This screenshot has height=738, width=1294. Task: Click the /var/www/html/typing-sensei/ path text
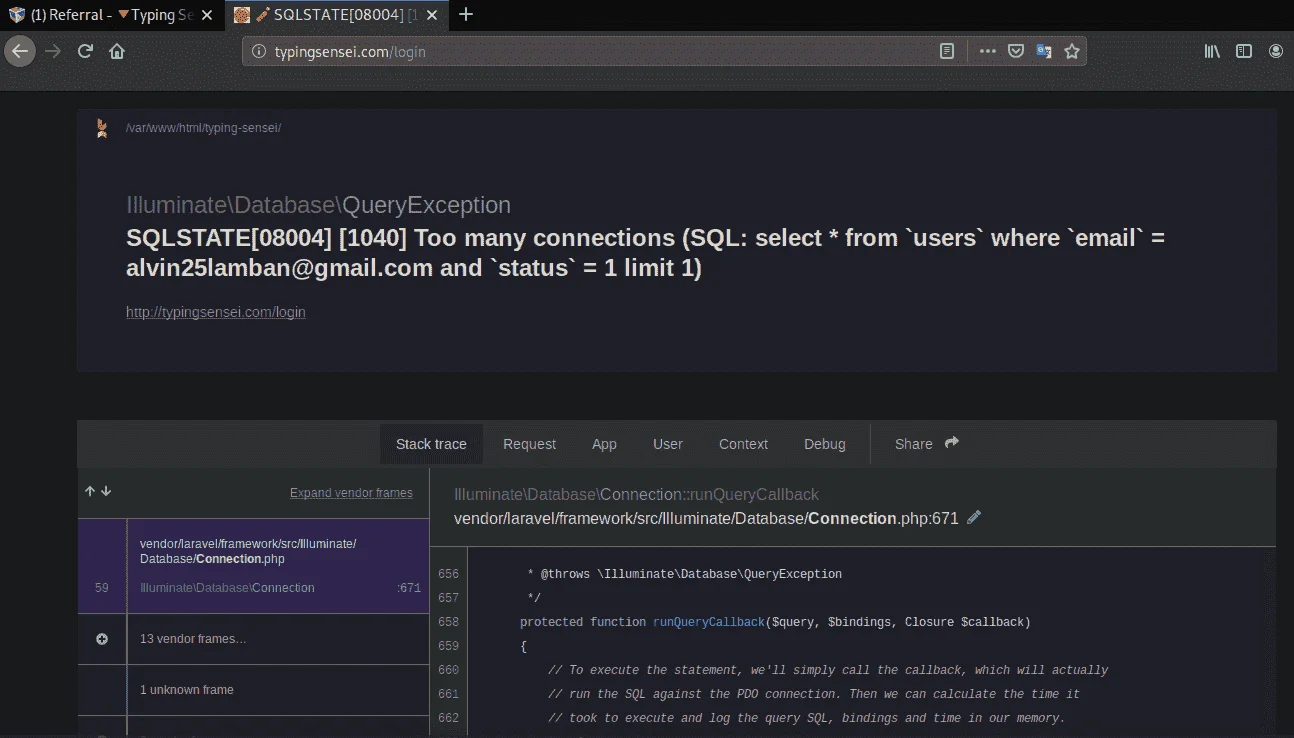click(x=204, y=128)
